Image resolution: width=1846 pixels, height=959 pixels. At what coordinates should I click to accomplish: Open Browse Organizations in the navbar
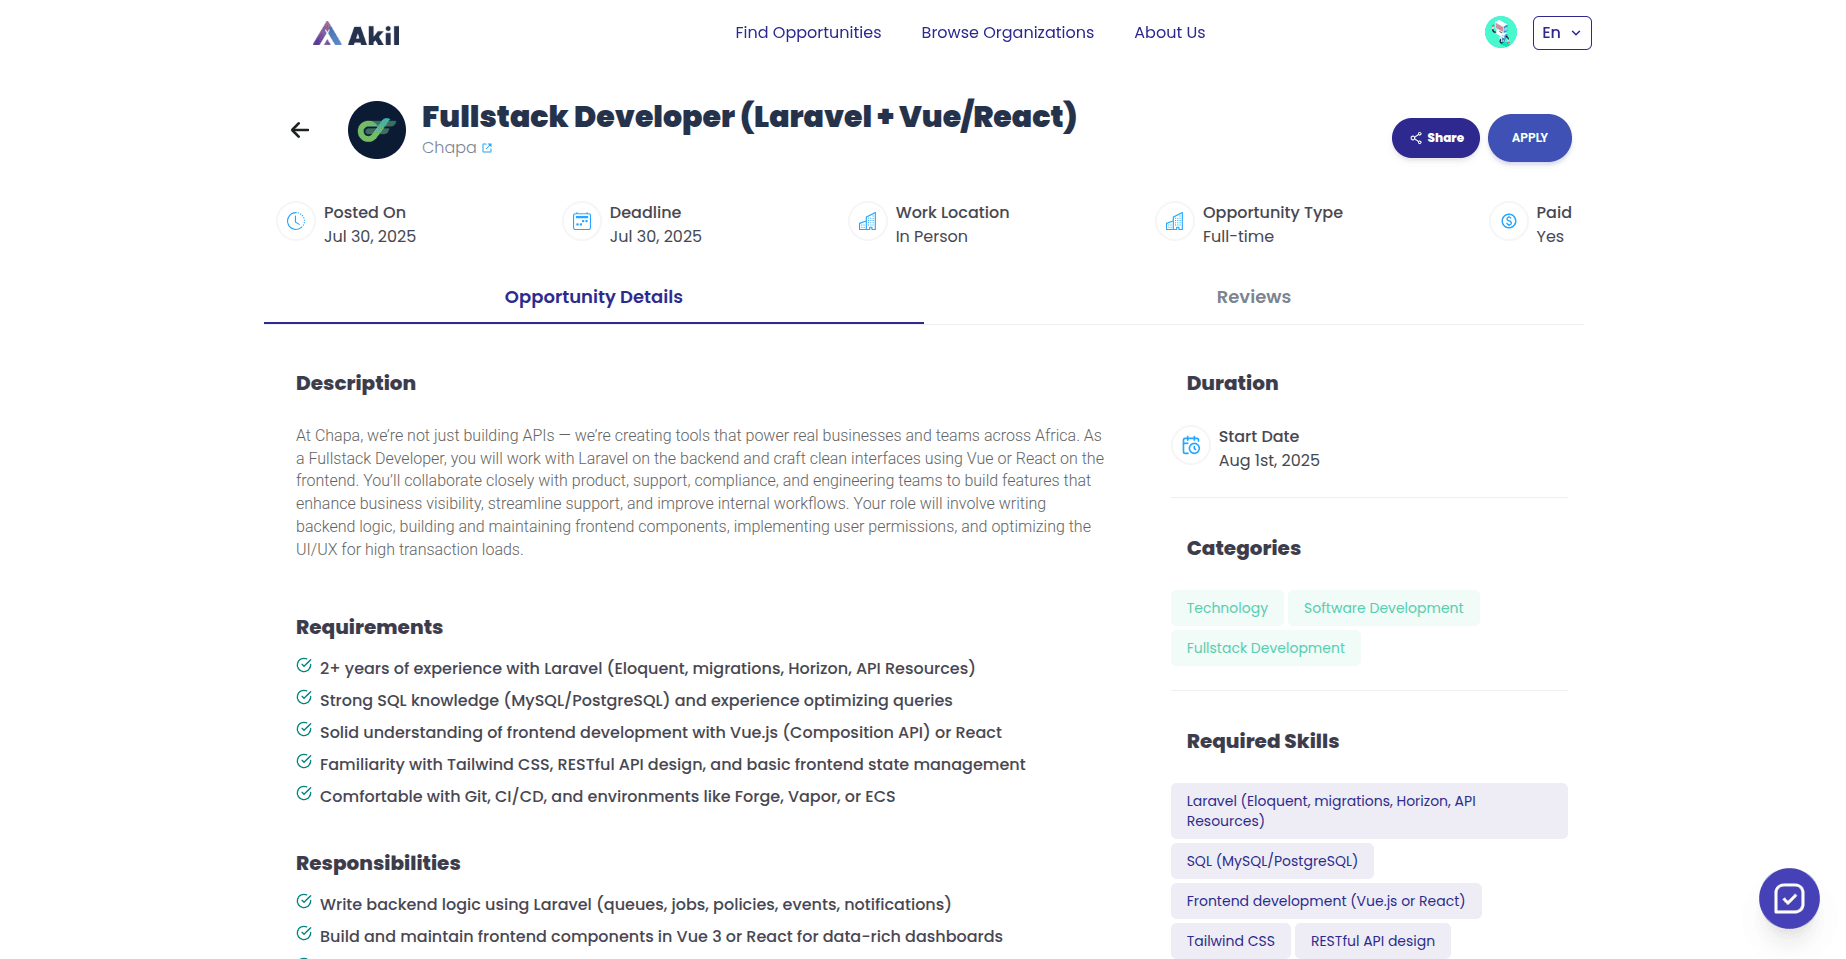[x=1008, y=33]
